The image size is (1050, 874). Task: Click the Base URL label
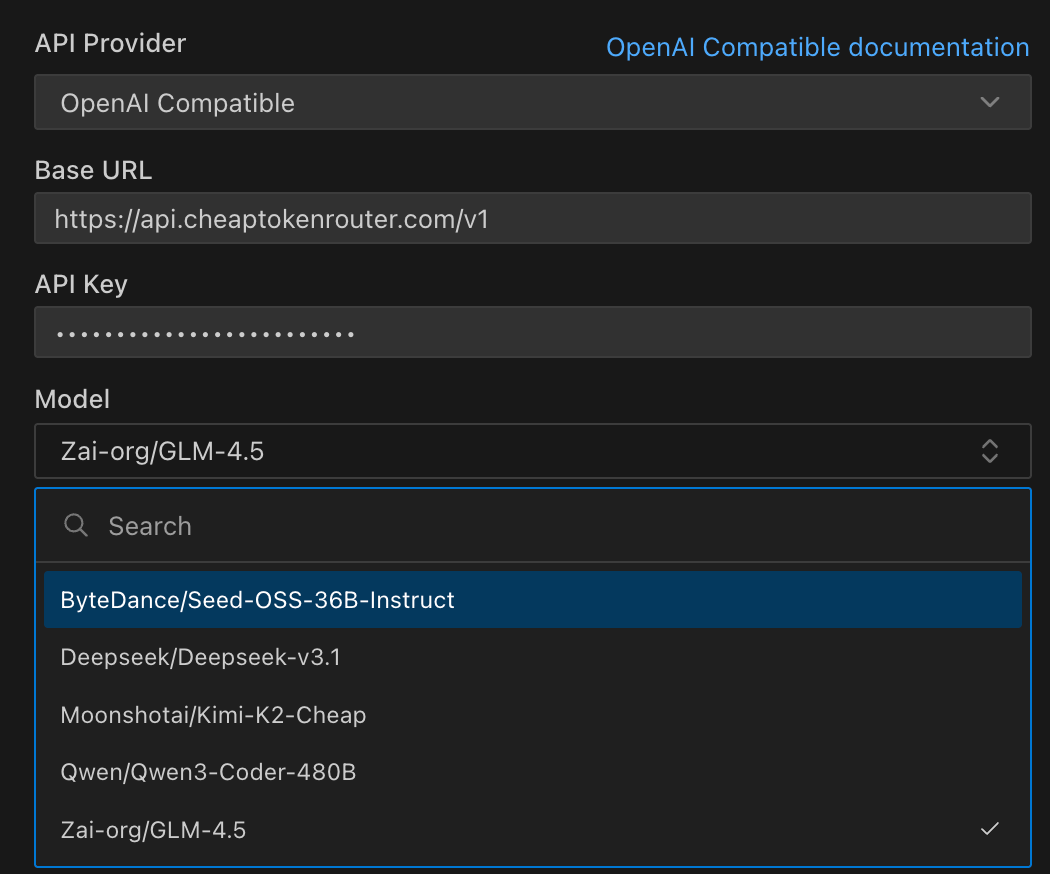click(93, 170)
